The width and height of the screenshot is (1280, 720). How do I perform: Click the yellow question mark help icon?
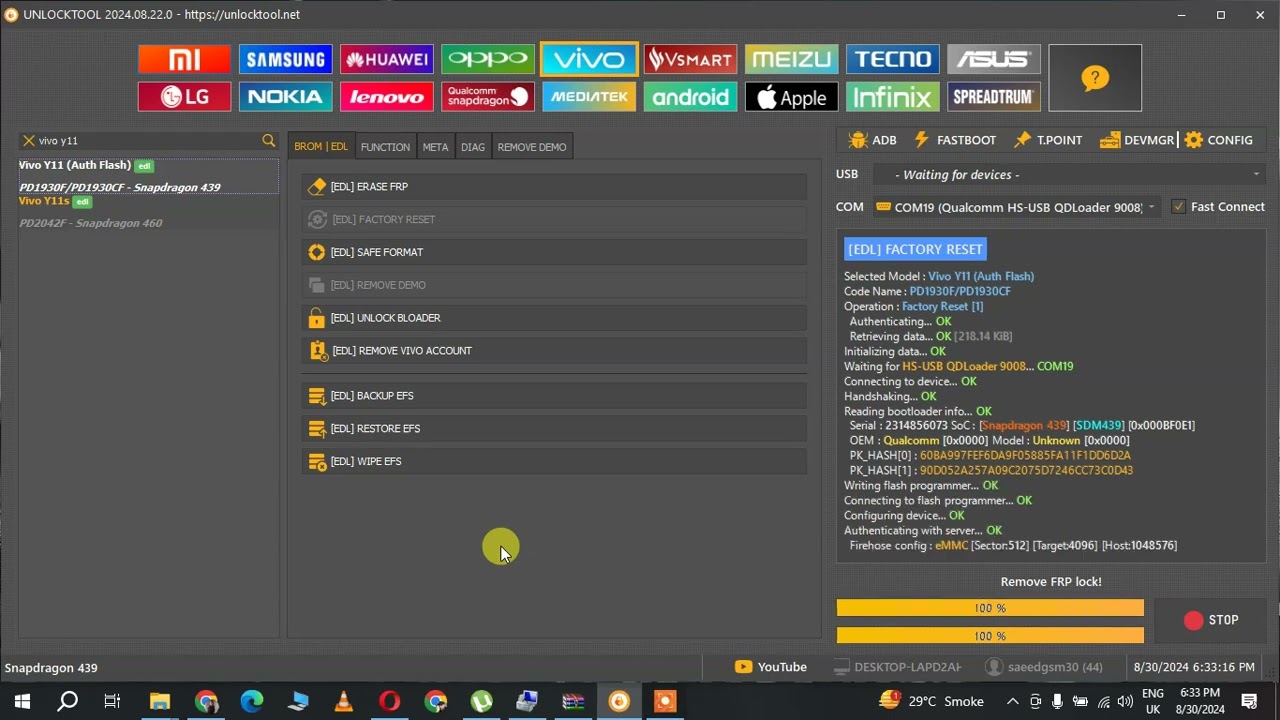coord(1094,78)
